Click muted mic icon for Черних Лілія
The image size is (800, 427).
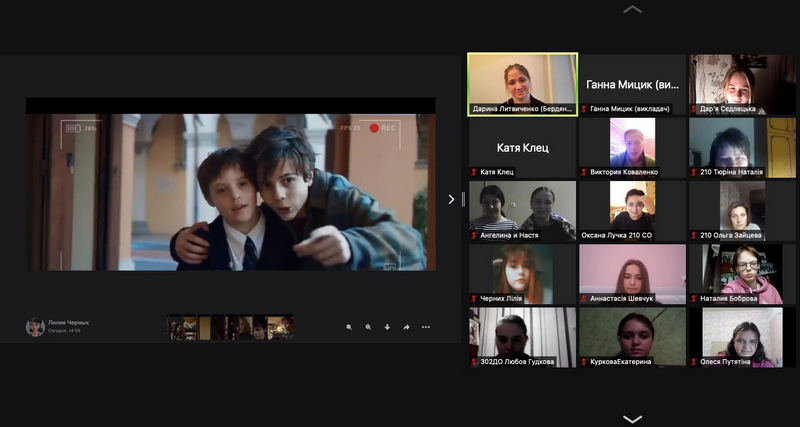tap(474, 299)
